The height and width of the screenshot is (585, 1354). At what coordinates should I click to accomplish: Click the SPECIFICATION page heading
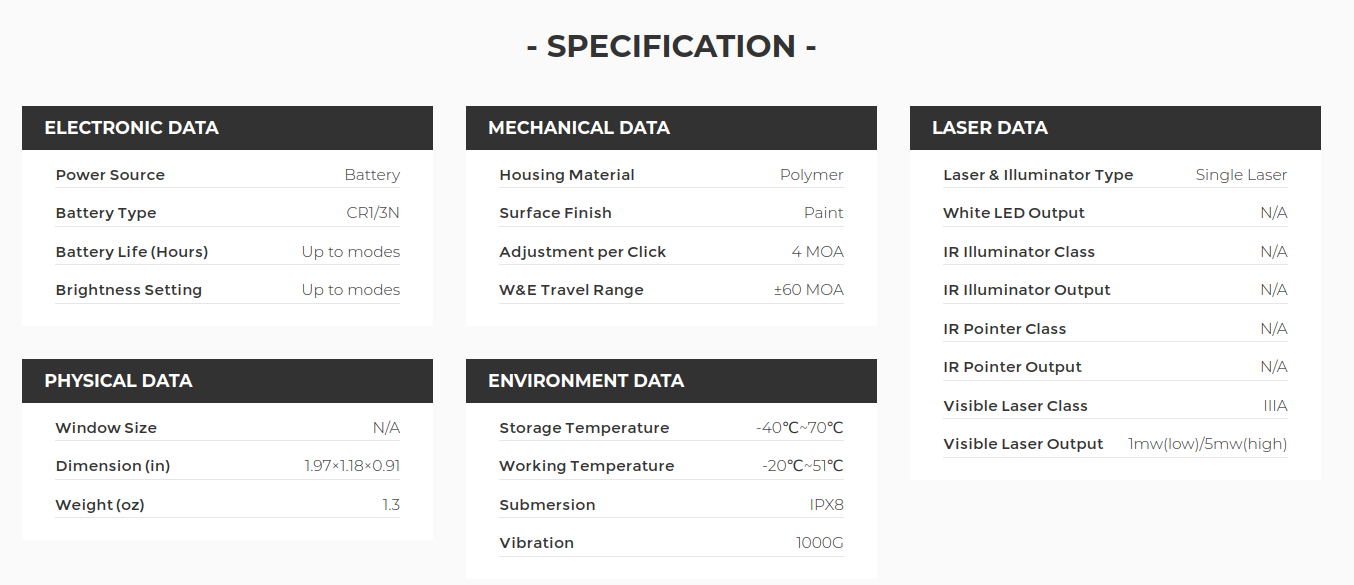[671, 47]
